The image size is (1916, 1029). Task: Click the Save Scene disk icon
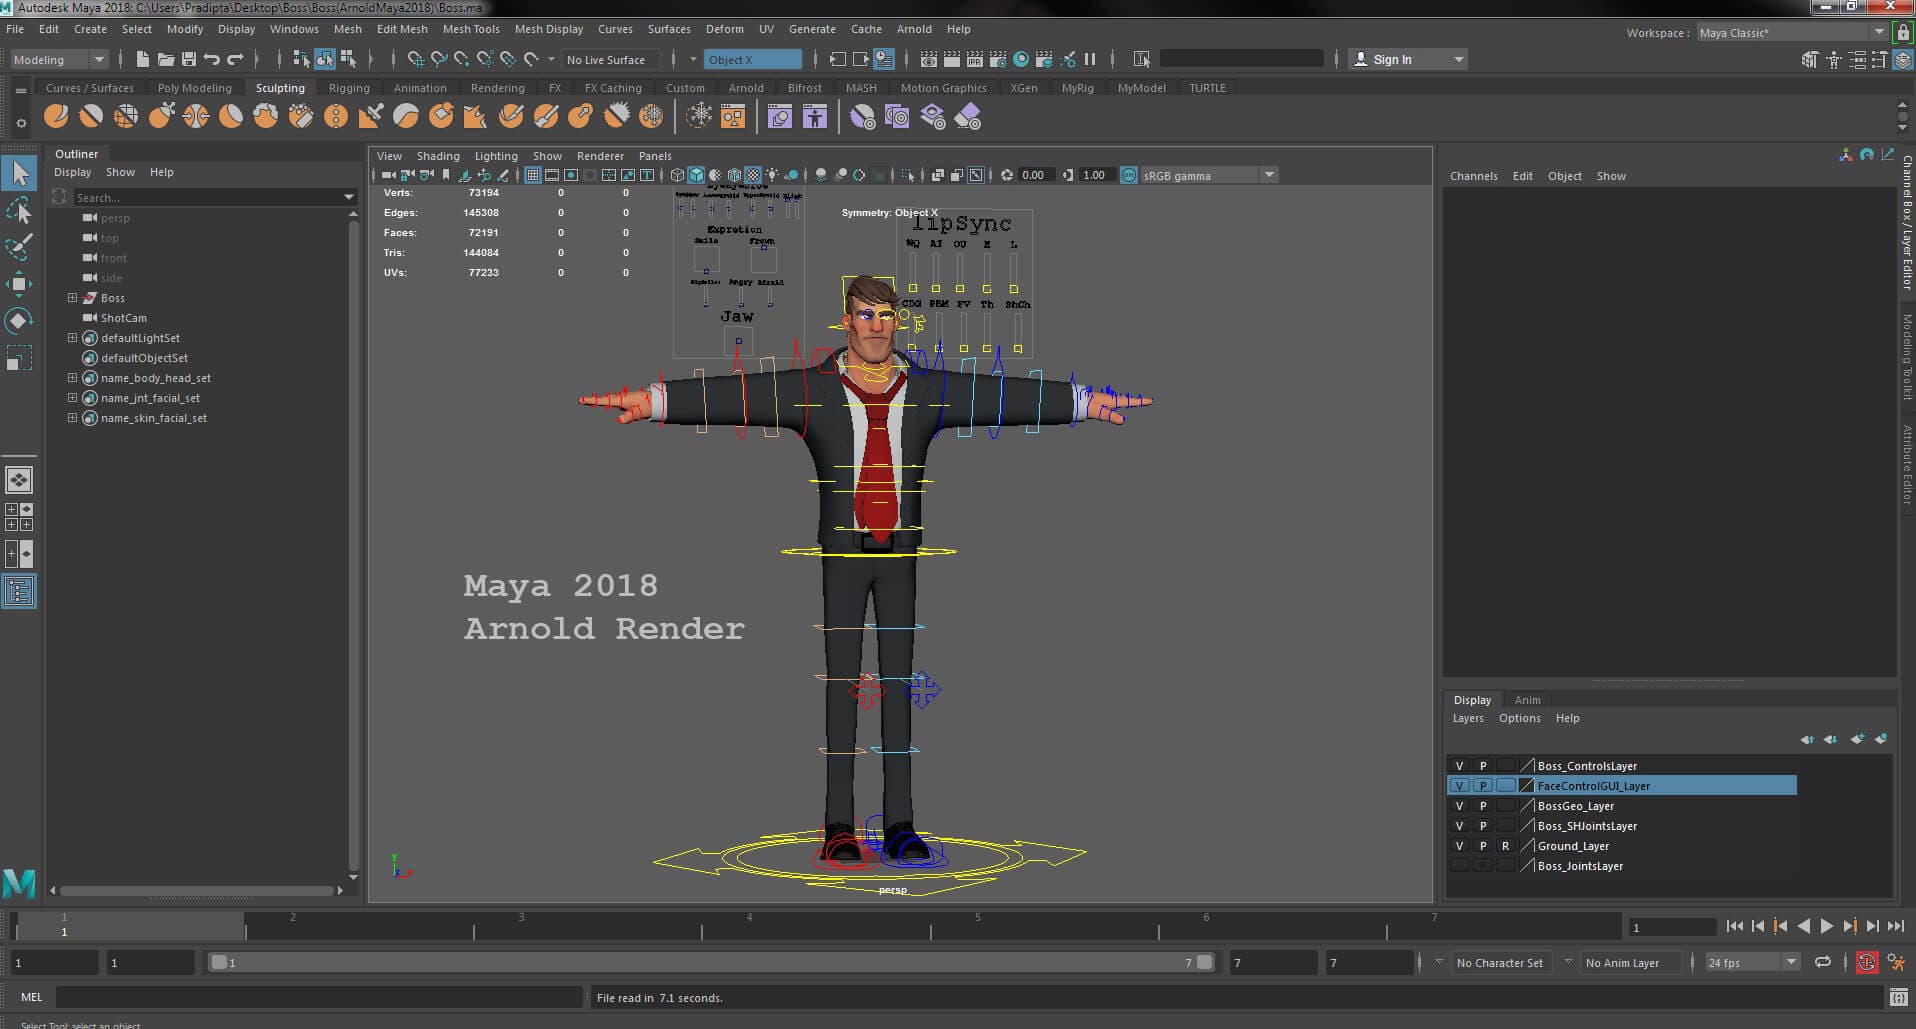188,59
